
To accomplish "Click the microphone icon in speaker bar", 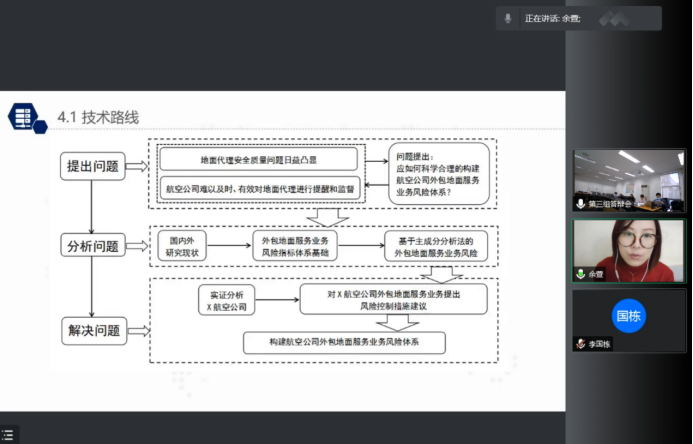I will tap(508, 18).
